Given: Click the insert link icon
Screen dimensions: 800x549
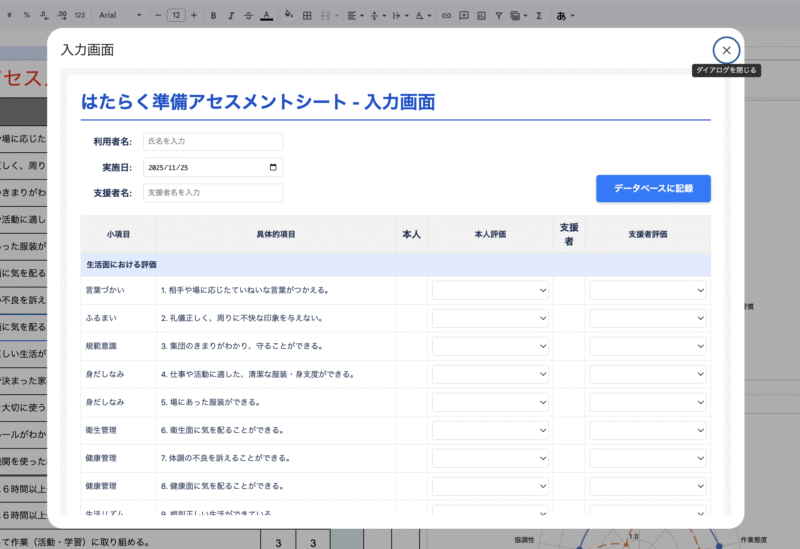Looking at the screenshot, I should pyautogui.click(x=446, y=16).
